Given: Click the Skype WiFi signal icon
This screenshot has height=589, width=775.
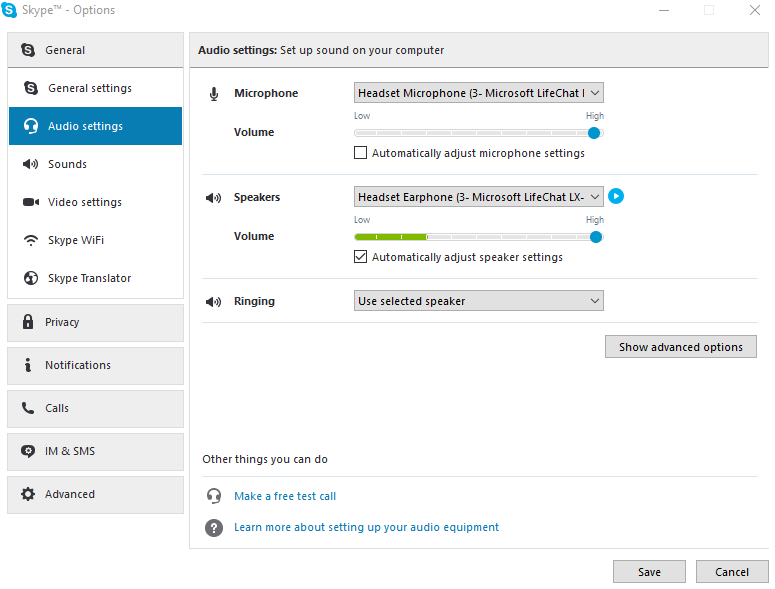Looking at the screenshot, I should coord(31,240).
